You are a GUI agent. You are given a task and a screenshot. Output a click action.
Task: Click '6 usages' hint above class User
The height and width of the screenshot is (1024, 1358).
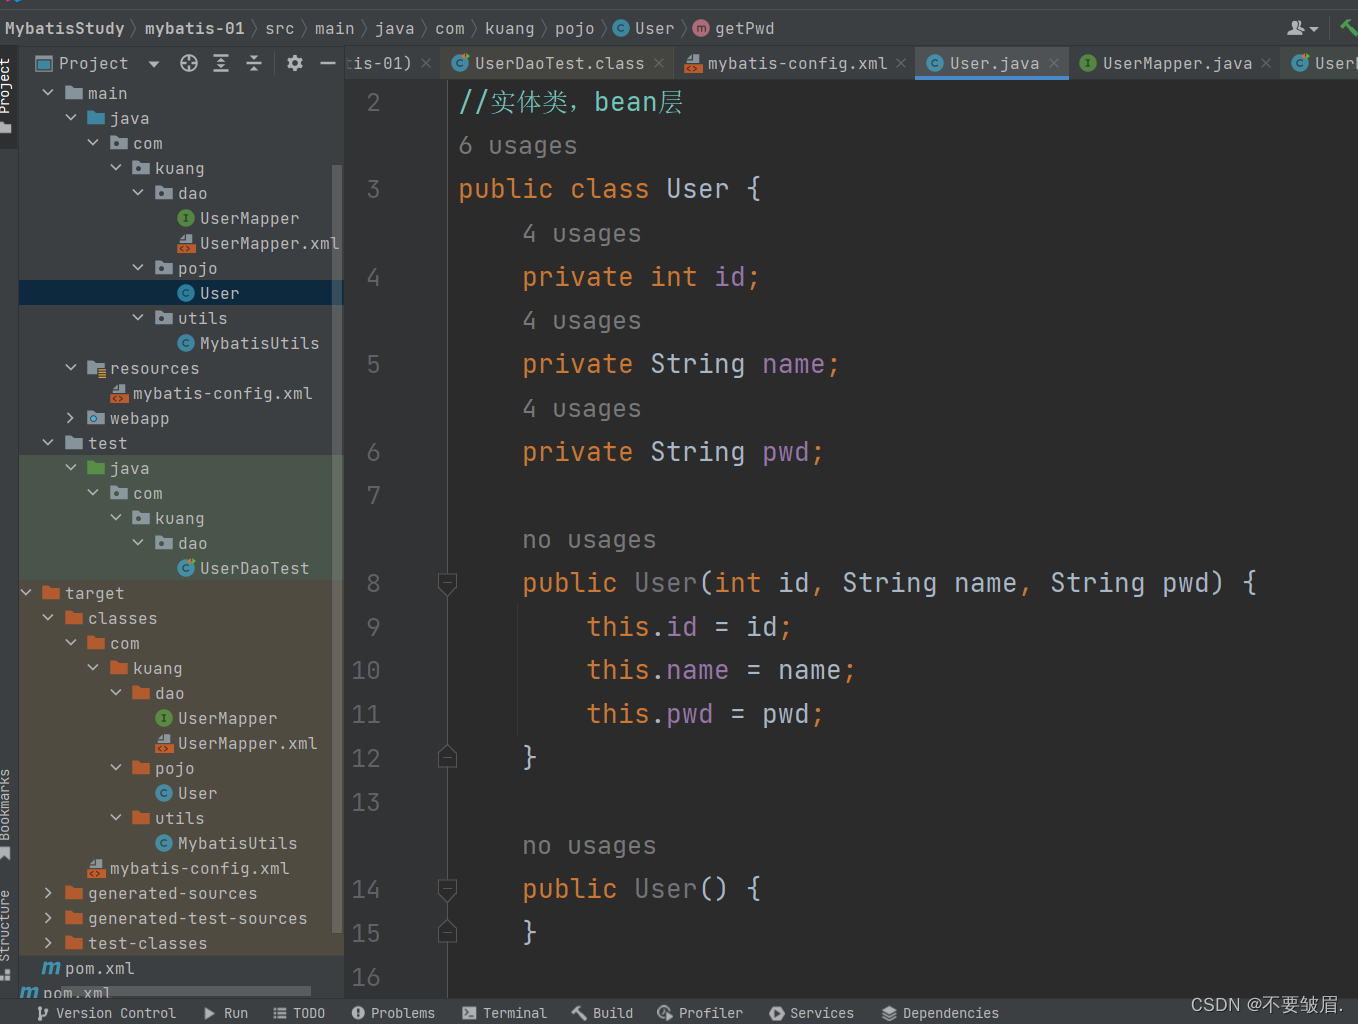pyautogui.click(x=518, y=146)
